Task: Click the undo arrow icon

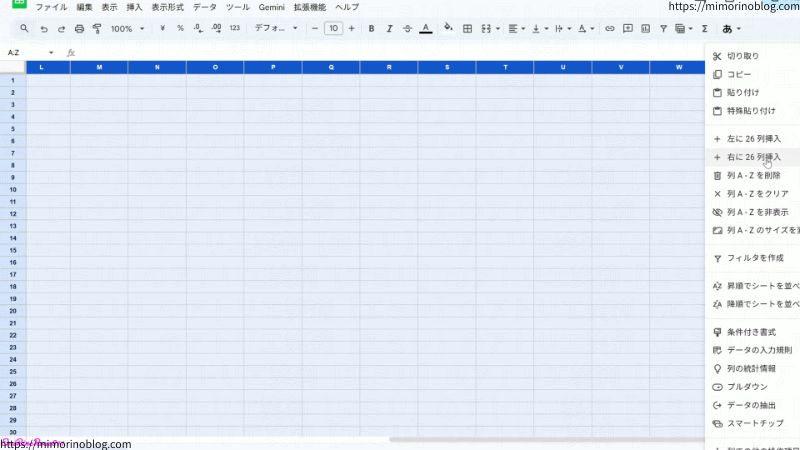Action: tap(44, 29)
